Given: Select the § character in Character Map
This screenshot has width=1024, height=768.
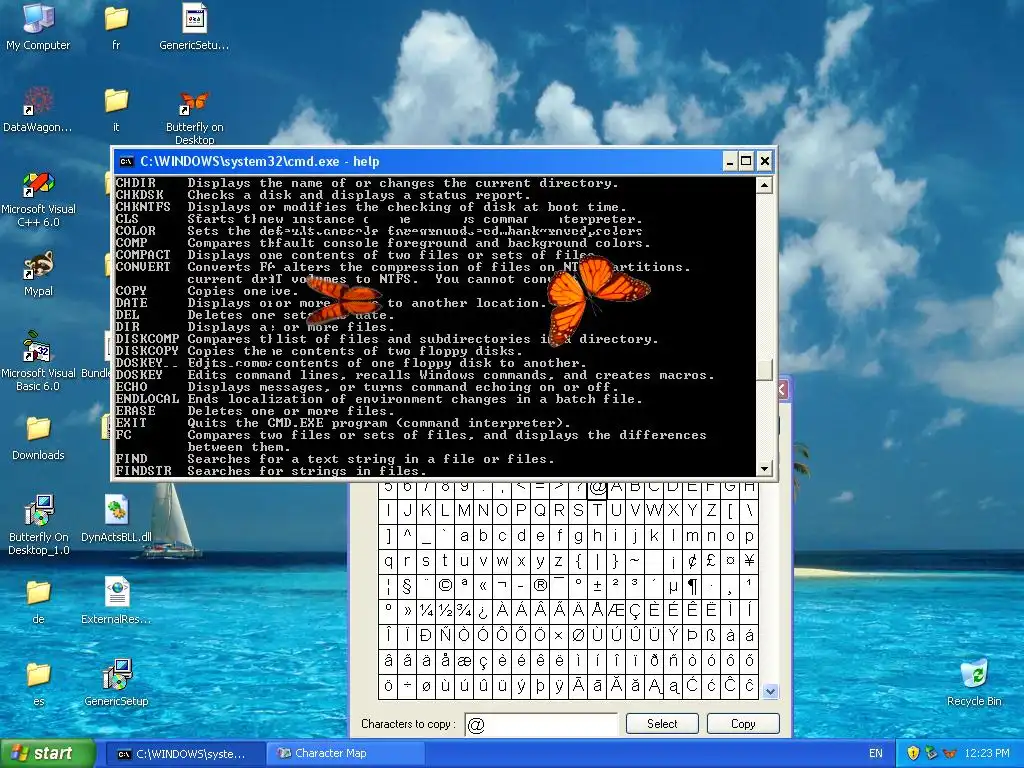Looking at the screenshot, I should coord(408,586).
